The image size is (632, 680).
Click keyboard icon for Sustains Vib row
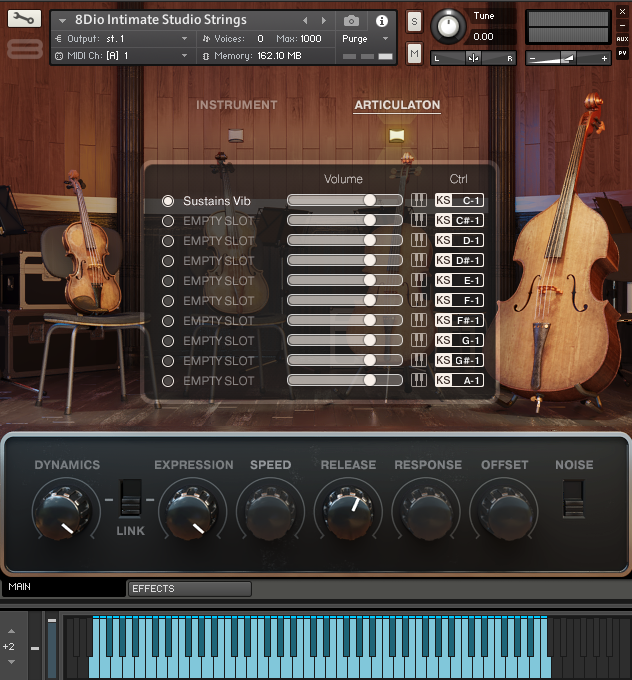click(419, 201)
